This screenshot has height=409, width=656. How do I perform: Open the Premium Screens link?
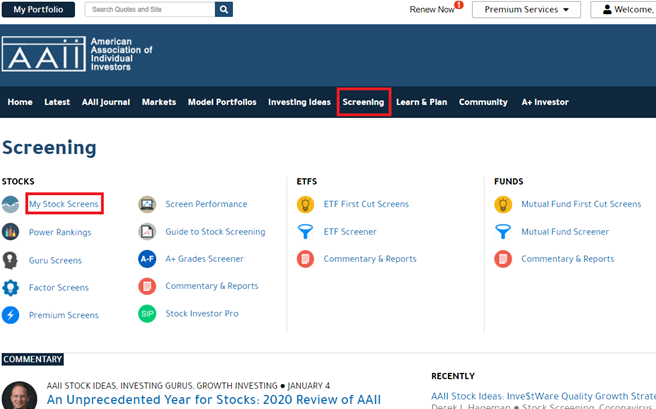click(64, 315)
